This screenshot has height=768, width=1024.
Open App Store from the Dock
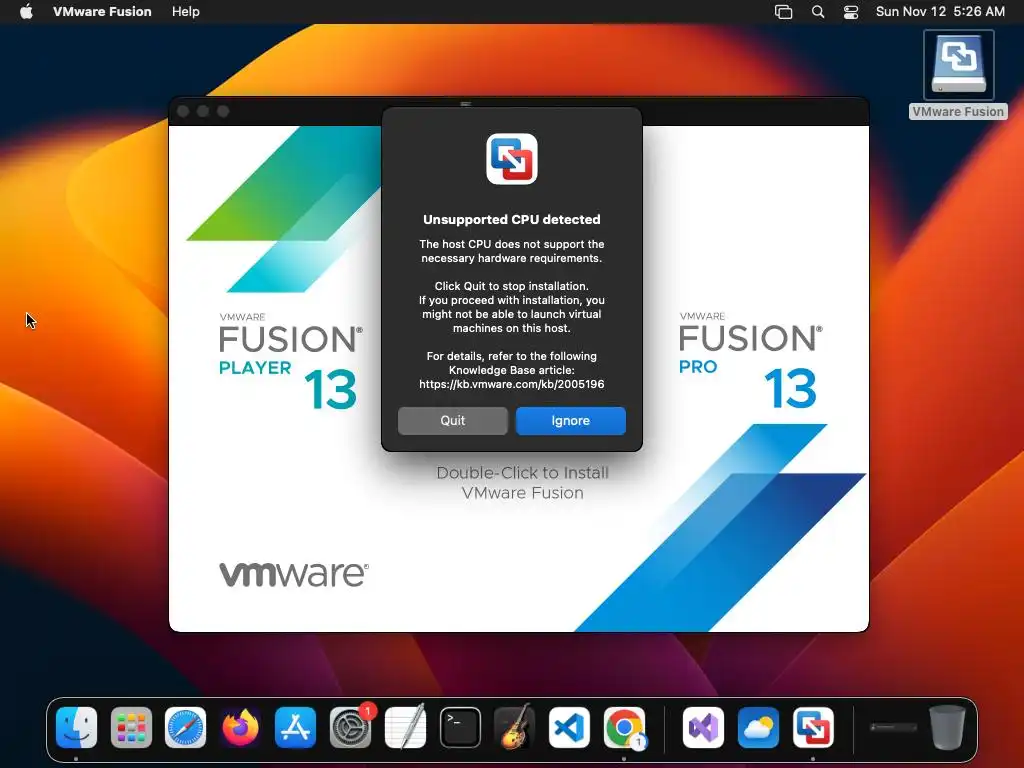click(x=295, y=728)
